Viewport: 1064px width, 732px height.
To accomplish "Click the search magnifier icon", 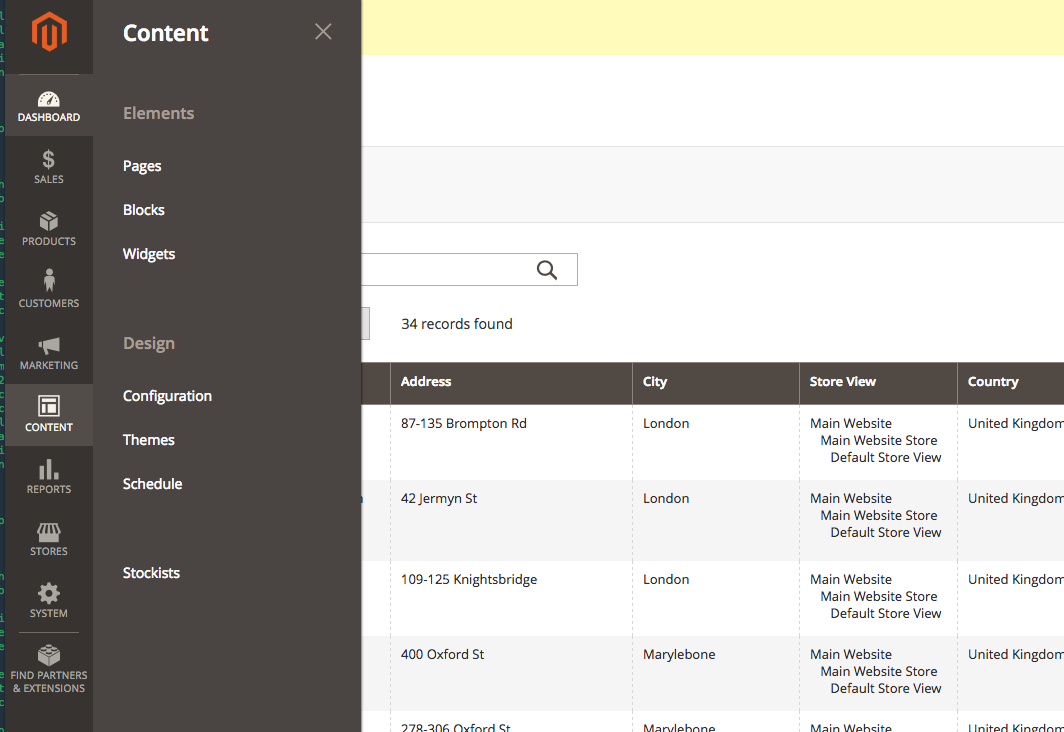I will pos(547,270).
